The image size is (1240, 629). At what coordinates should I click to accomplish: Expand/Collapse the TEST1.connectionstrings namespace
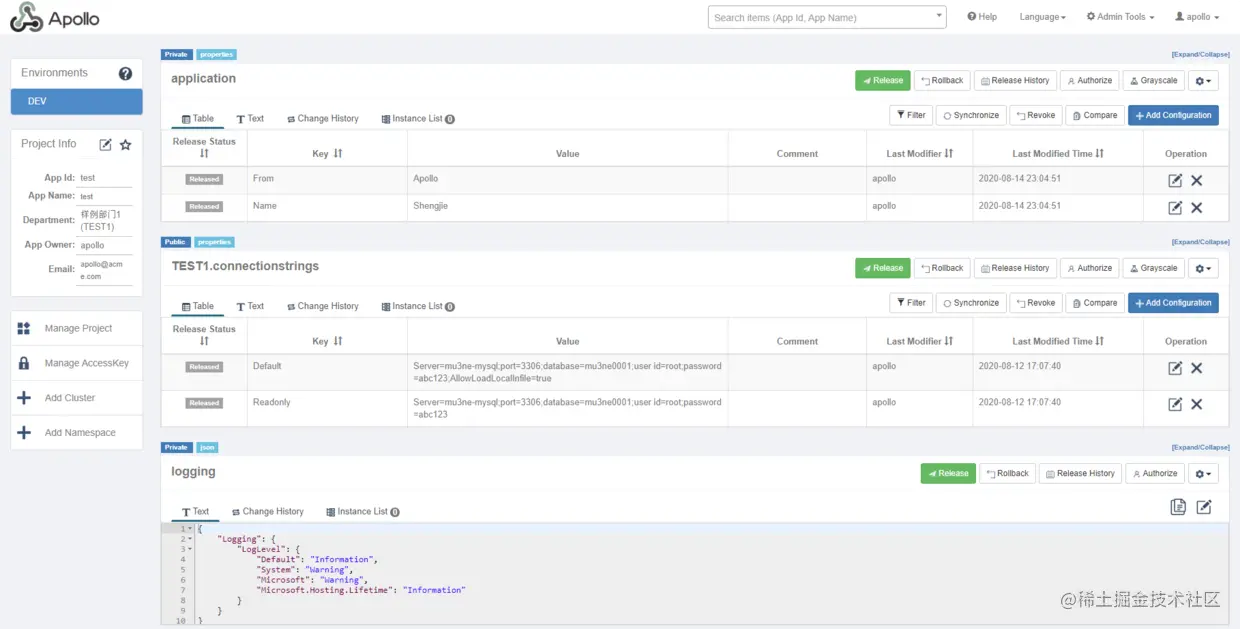(1200, 242)
